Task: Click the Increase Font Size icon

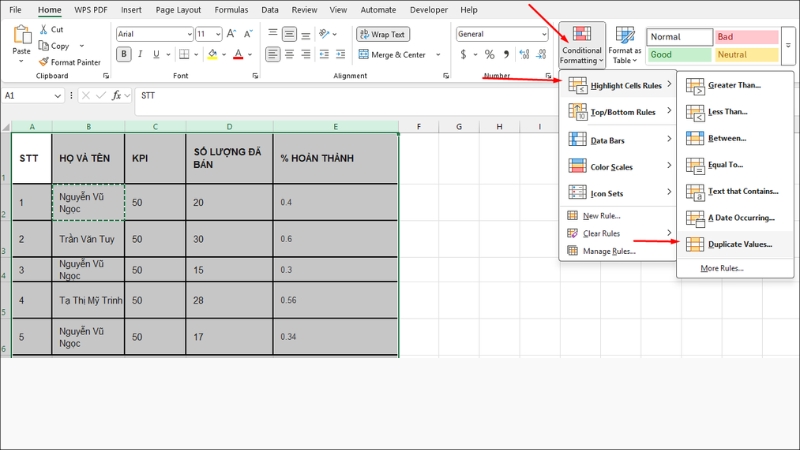Action: pos(231,34)
